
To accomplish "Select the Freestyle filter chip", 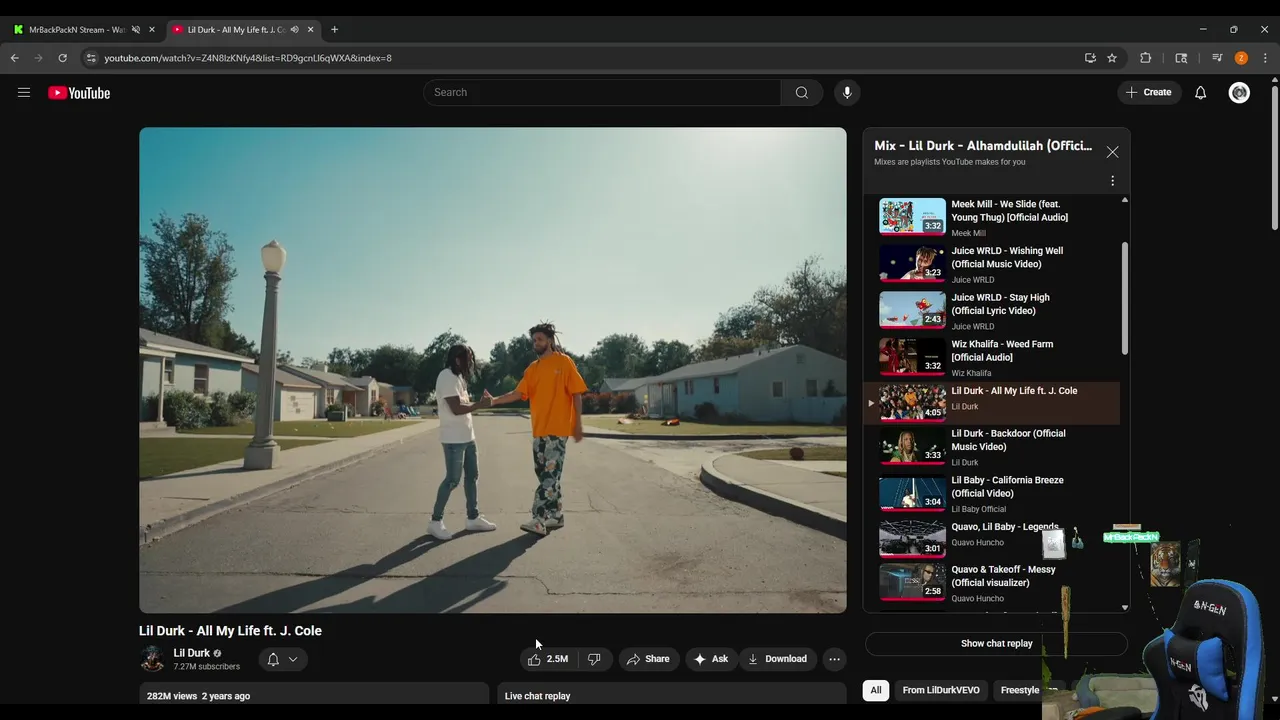I will point(1020,690).
